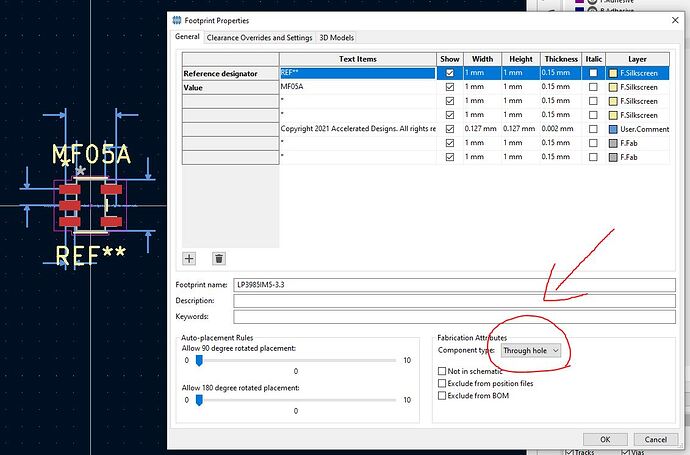Click the Value row header
The width and height of the screenshot is (690, 455).
coord(231,88)
